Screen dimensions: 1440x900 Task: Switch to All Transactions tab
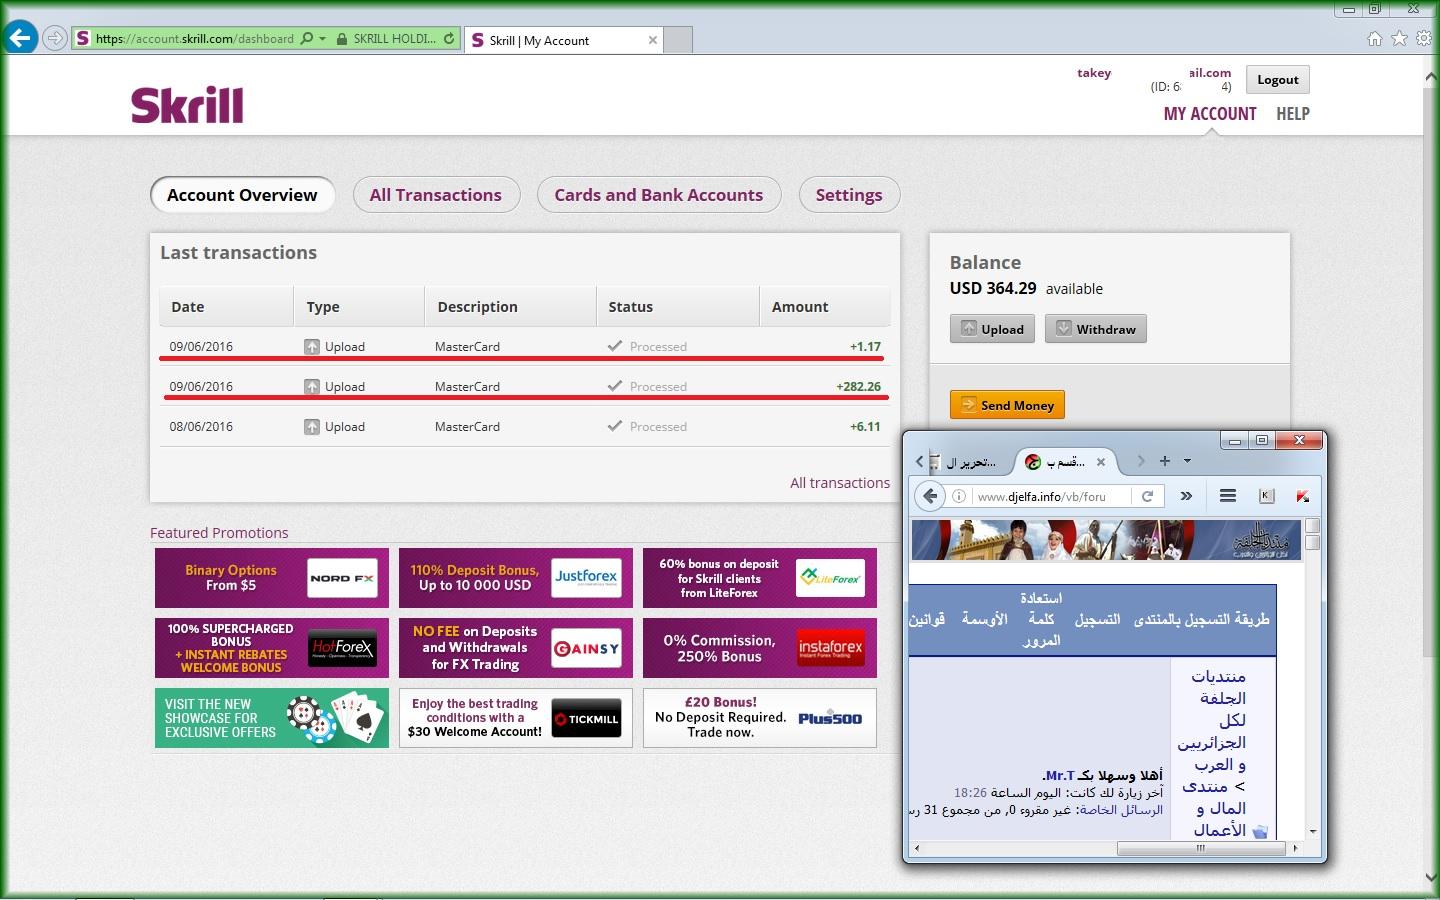click(436, 195)
